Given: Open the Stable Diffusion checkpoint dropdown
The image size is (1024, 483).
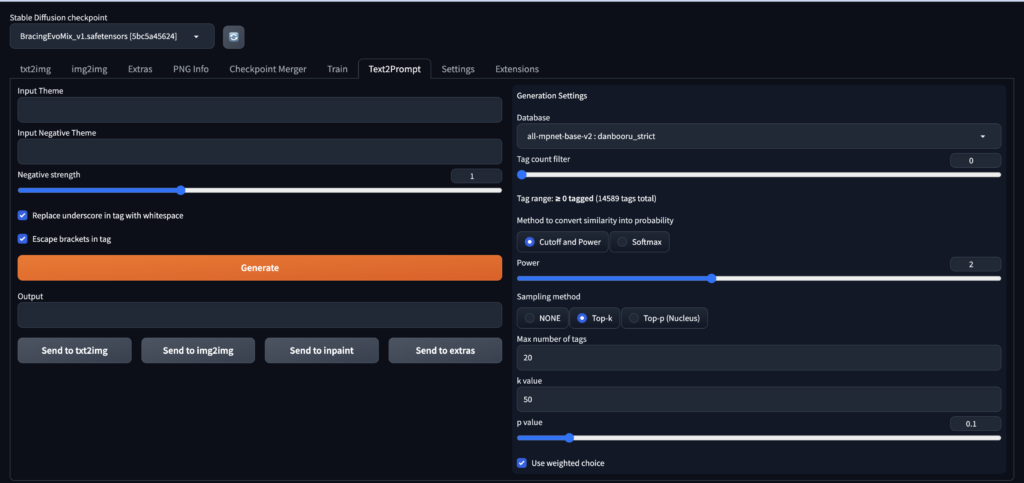Looking at the screenshot, I should [x=111, y=37].
